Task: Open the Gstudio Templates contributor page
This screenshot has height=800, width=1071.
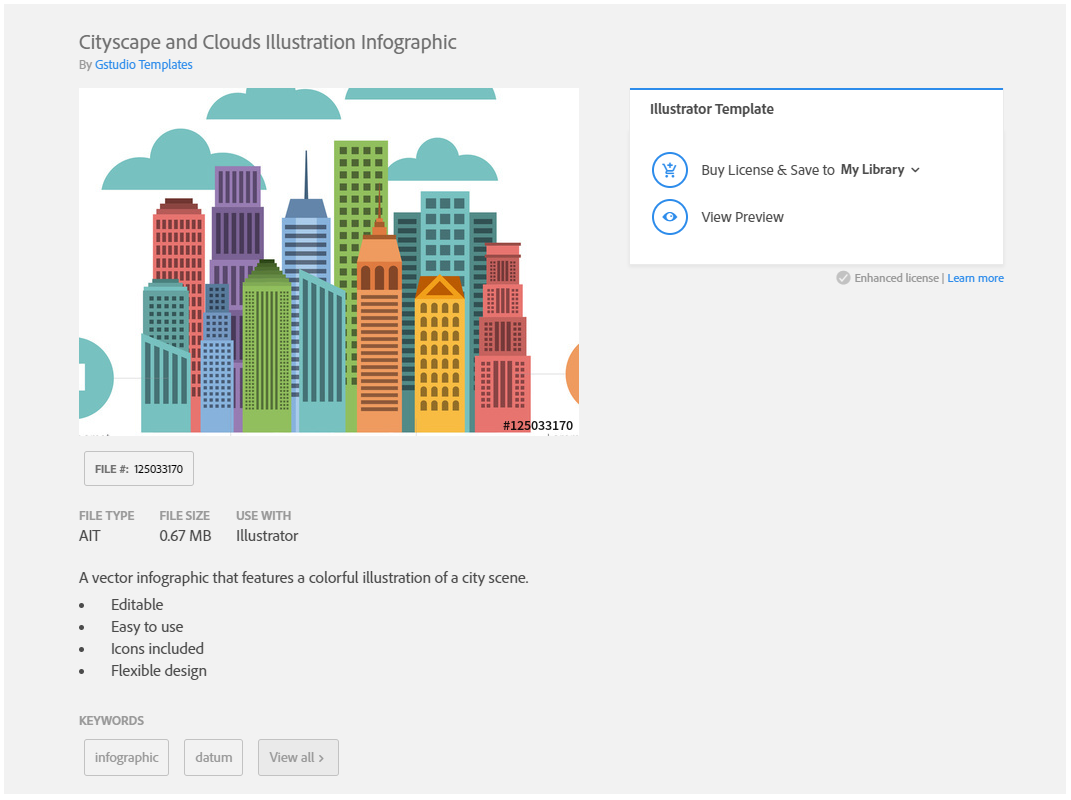Action: pos(143,64)
